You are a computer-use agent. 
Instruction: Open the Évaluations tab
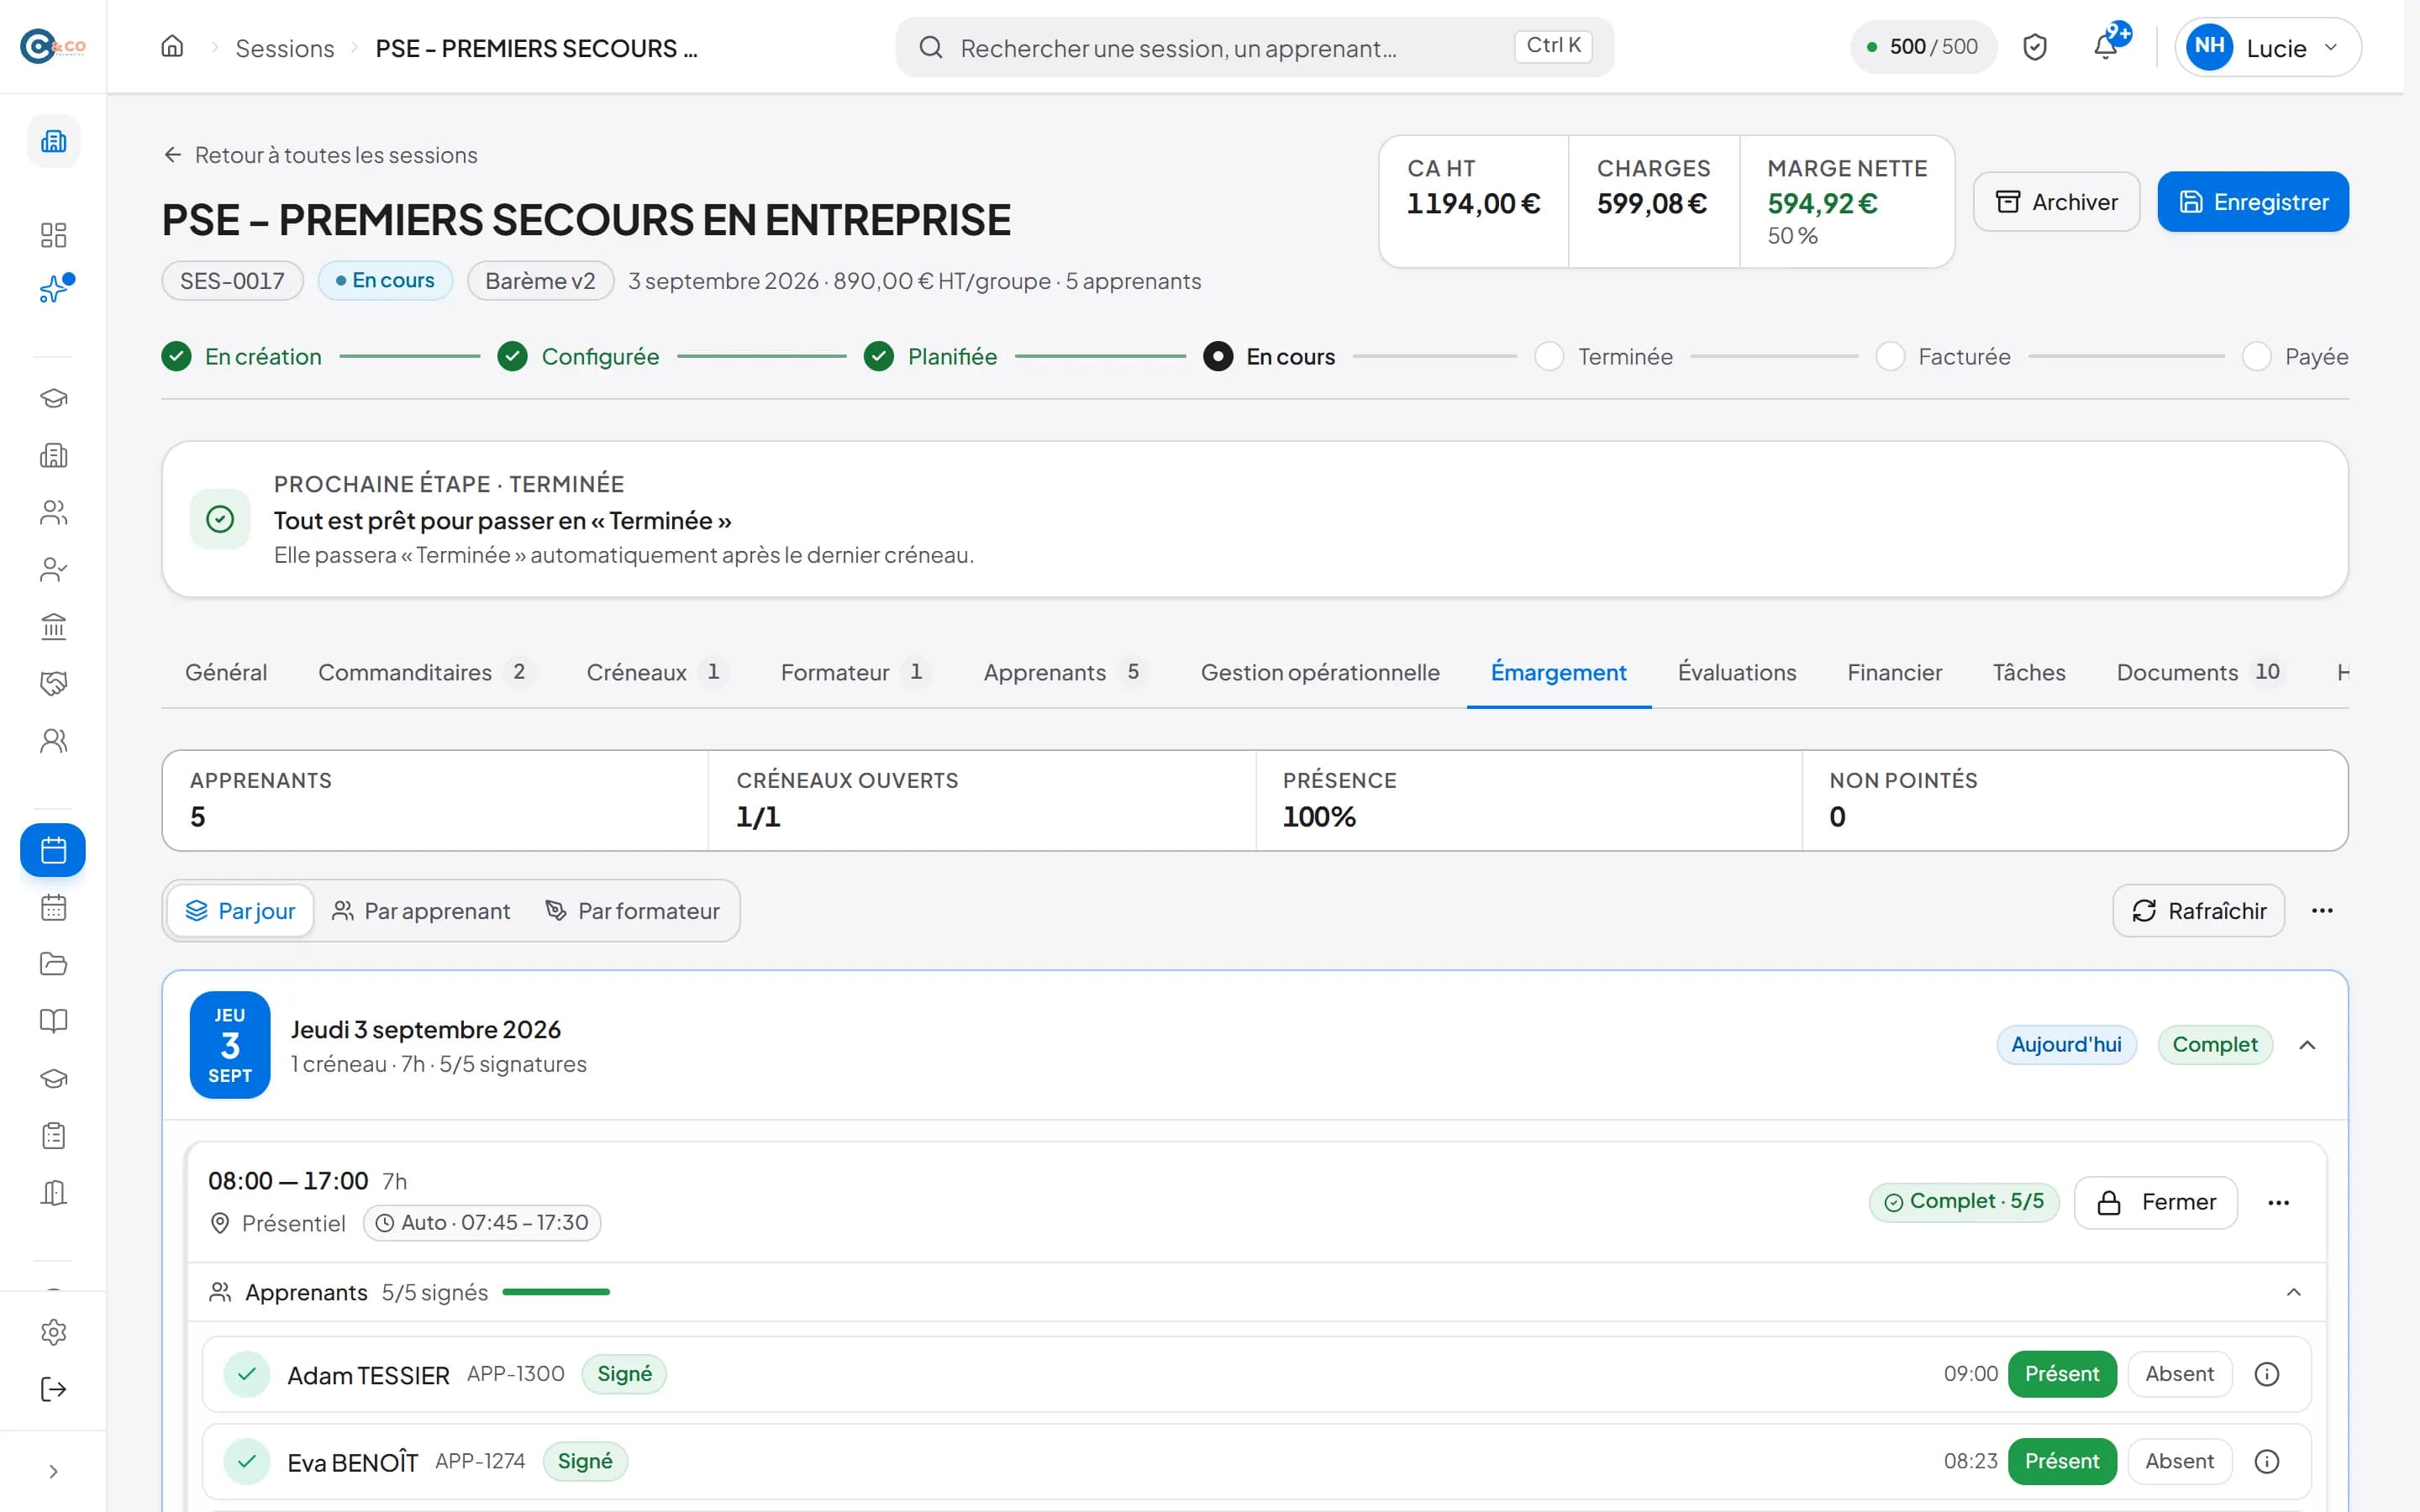pos(1737,672)
